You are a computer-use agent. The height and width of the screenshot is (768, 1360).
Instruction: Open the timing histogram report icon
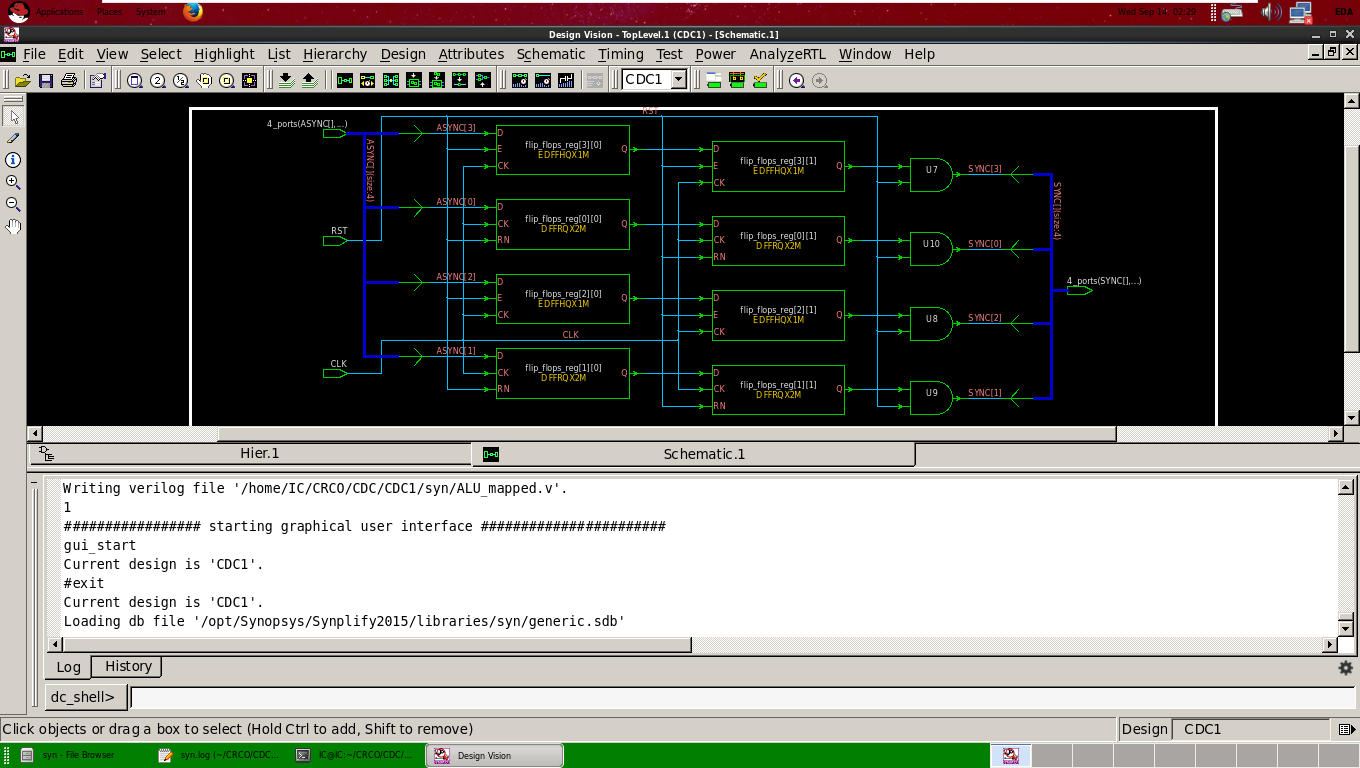tap(568, 79)
